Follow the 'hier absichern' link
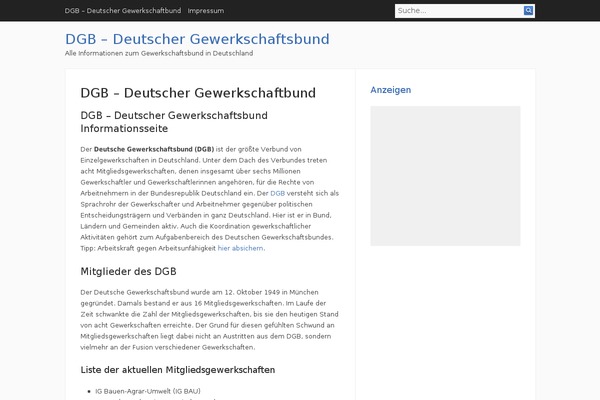Image resolution: width=600 pixels, height=400 pixels. tap(240, 248)
